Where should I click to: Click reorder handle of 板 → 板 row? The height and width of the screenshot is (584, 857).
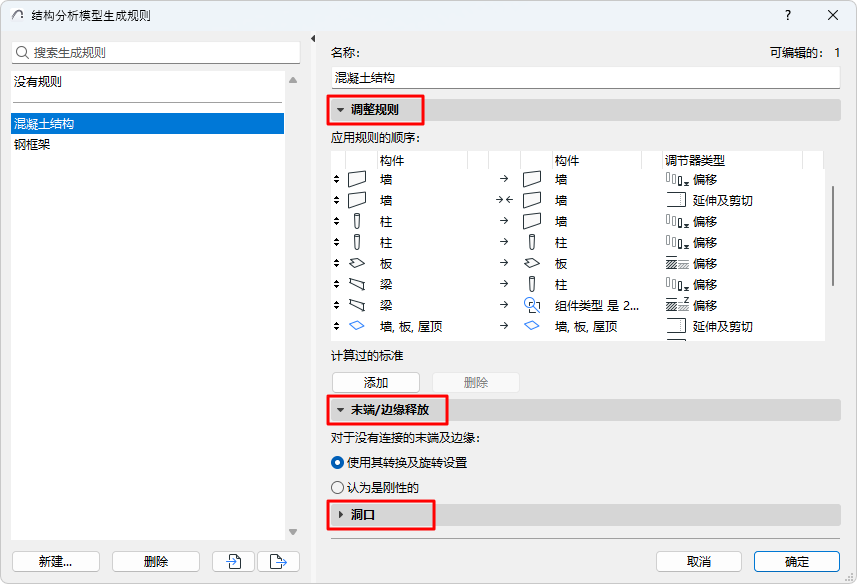tap(336, 263)
